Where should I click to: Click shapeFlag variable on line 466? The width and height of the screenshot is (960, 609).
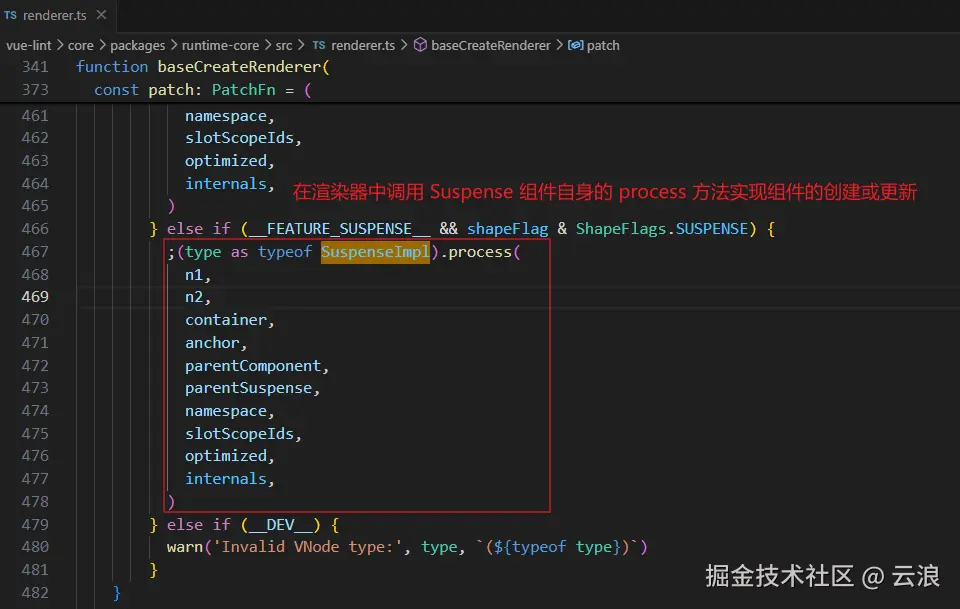click(508, 229)
